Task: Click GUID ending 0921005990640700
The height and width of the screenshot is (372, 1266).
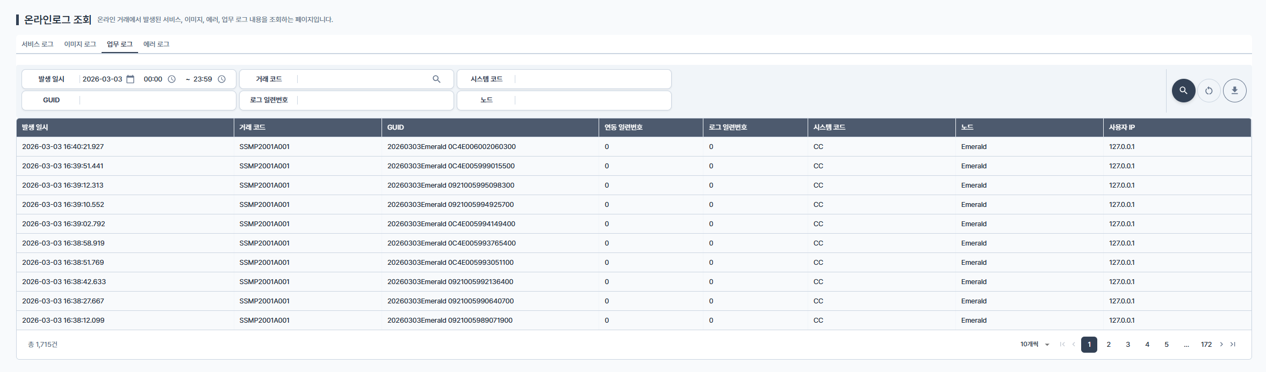Action: [x=451, y=301]
